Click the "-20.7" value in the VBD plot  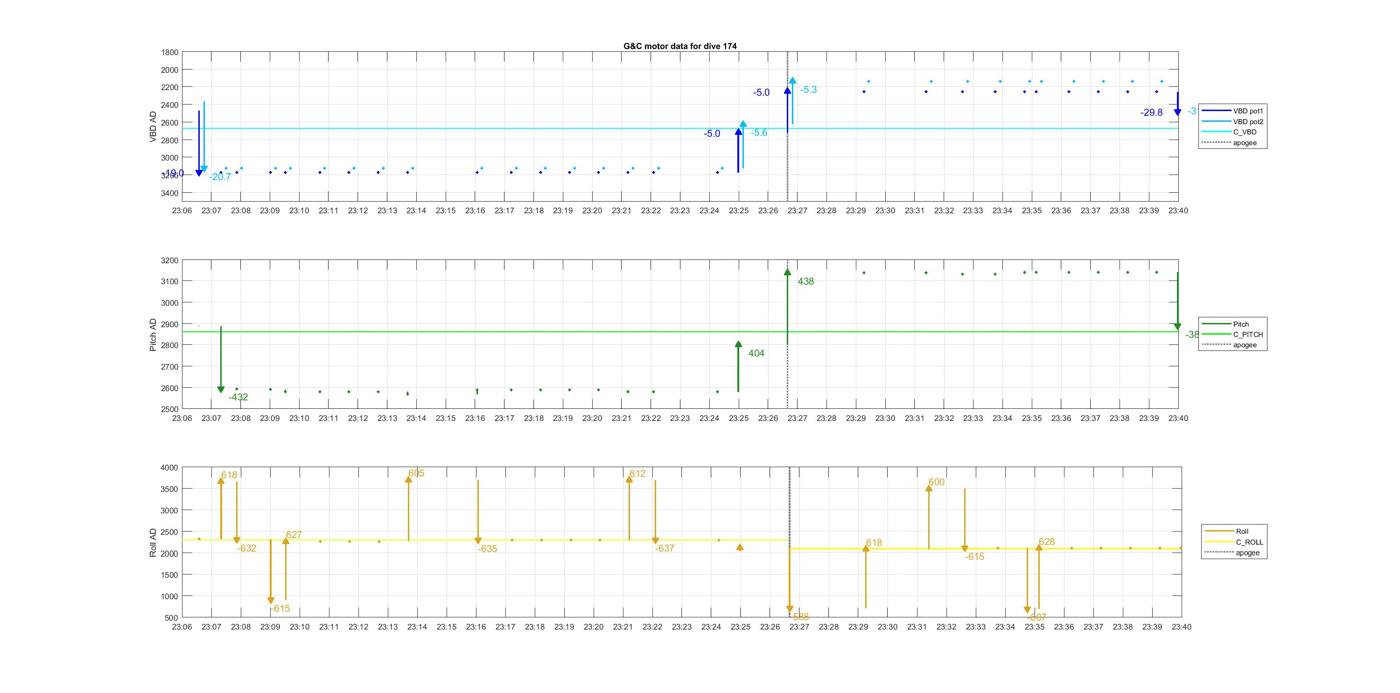(x=220, y=177)
